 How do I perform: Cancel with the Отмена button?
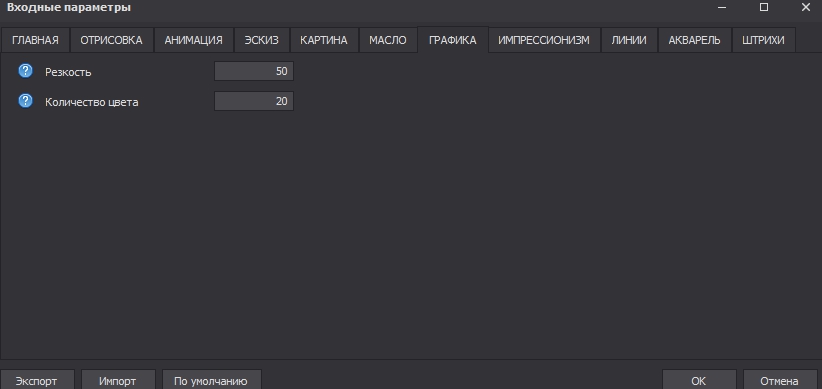pos(780,381)
